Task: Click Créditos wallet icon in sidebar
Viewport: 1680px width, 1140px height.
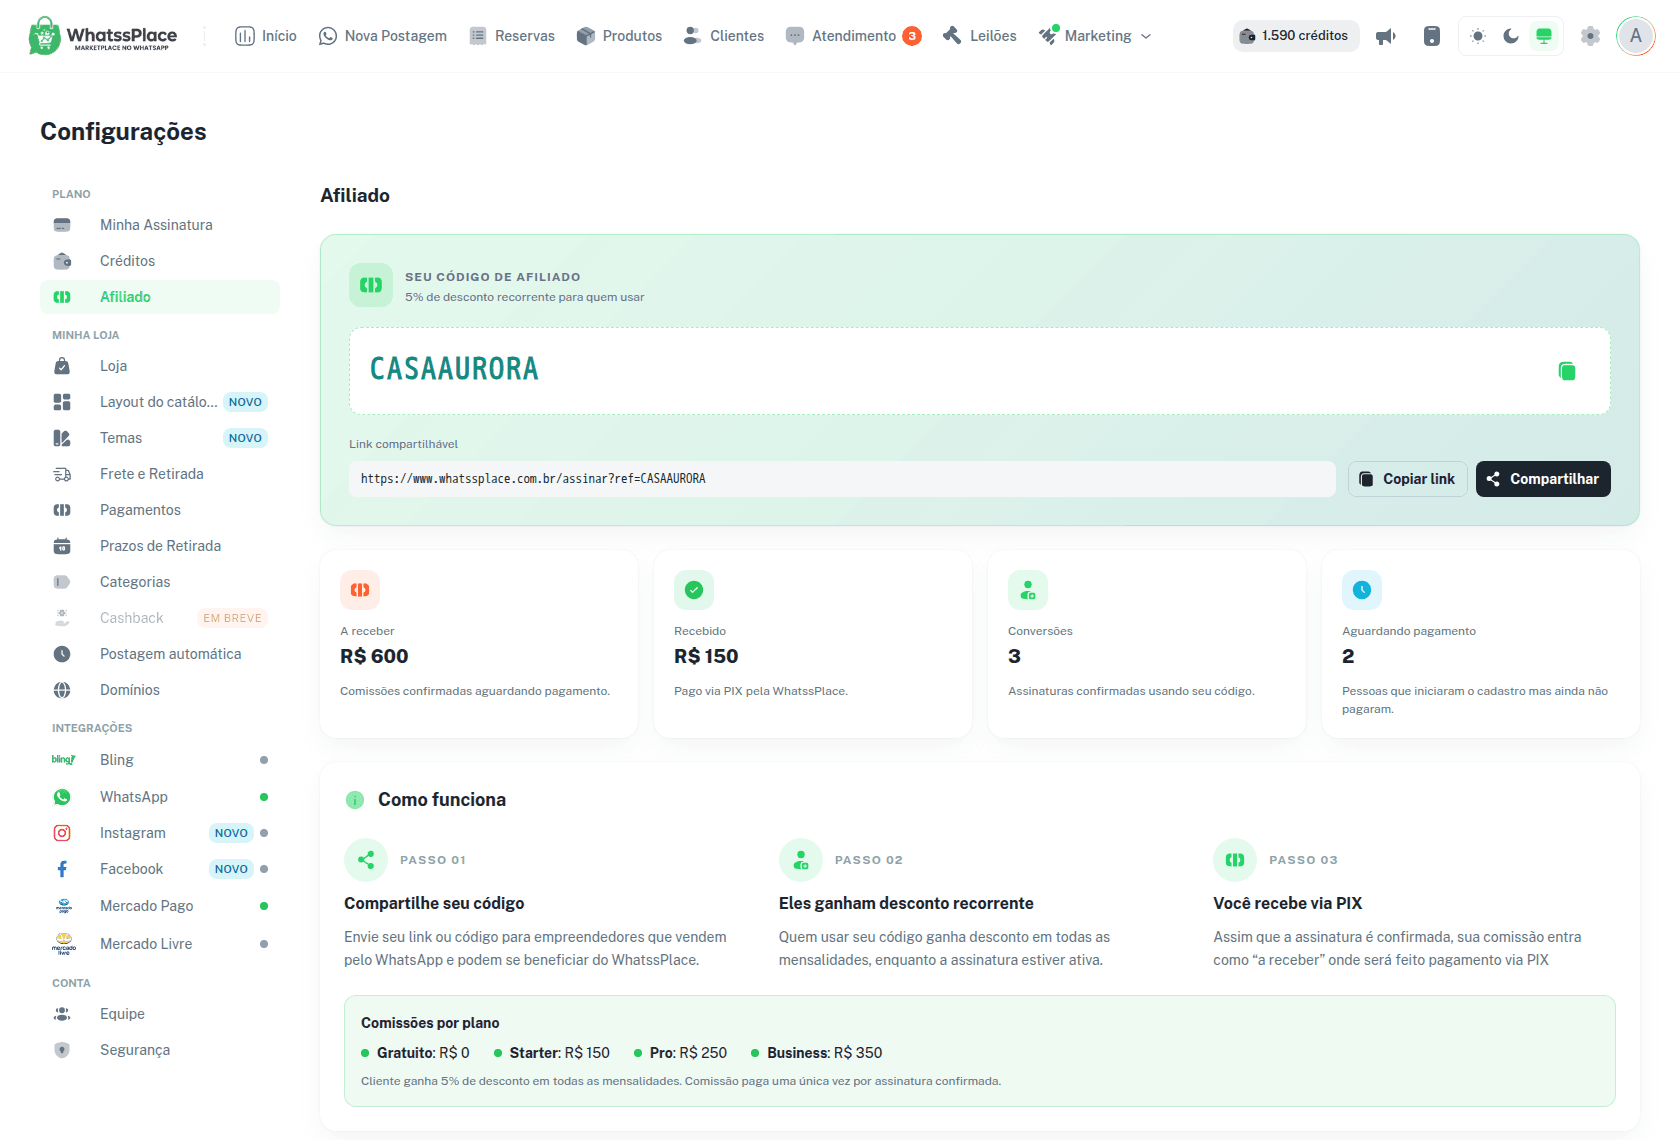Action: pyautogui.click(x=62, y=261)
